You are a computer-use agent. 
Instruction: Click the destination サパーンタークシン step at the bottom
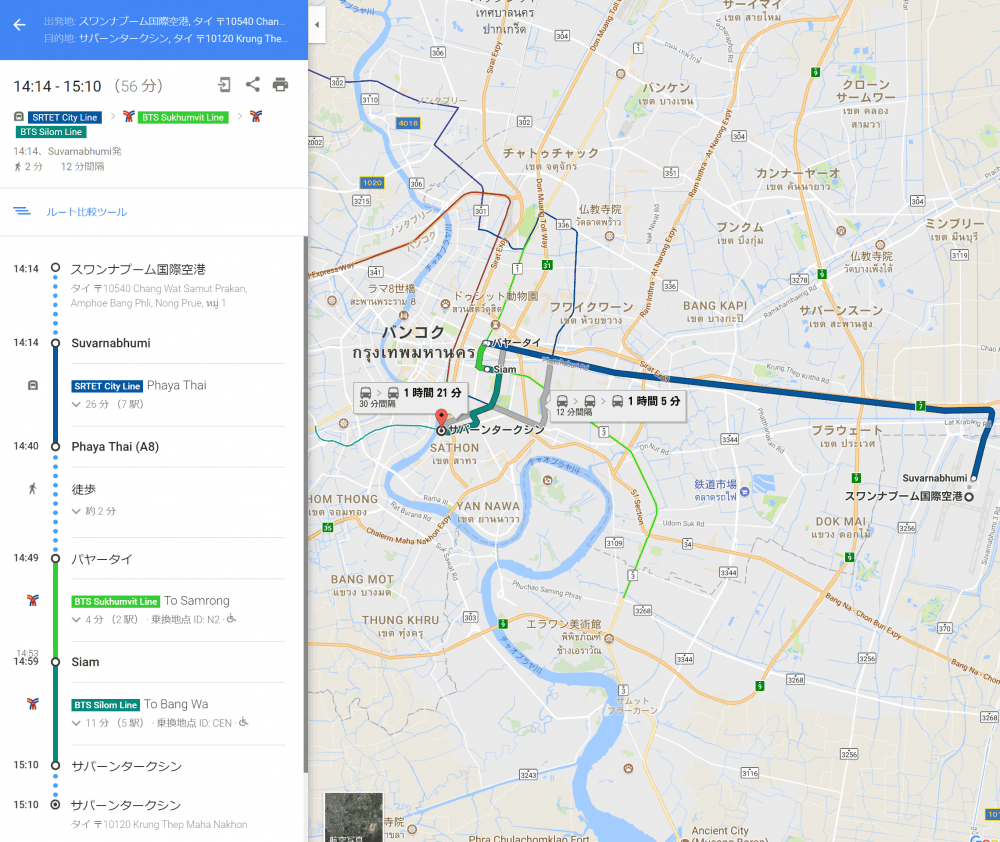coord(126,805)
